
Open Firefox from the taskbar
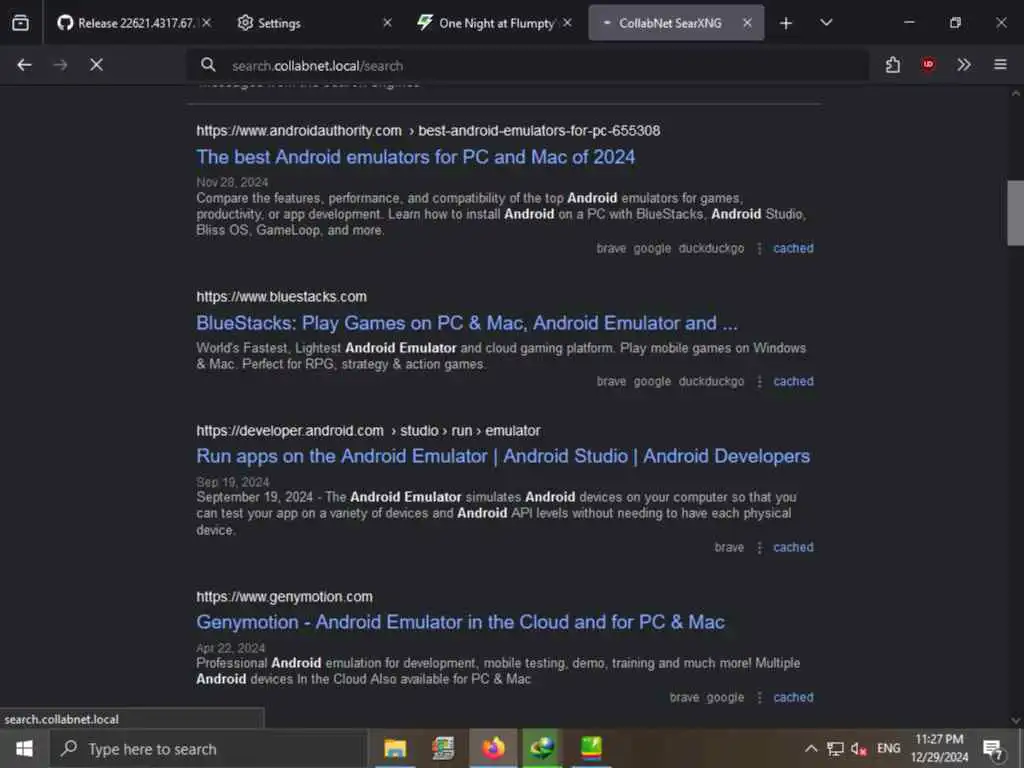pyautogui.click(x=493, y=748)
